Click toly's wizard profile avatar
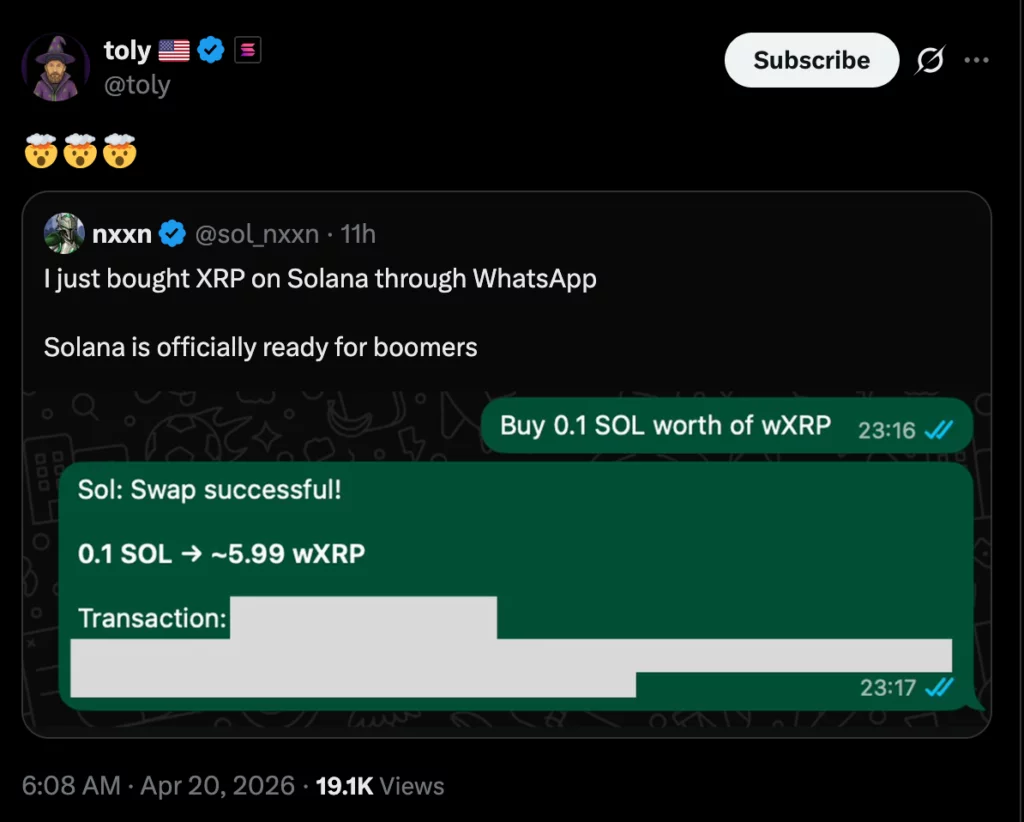The image size is (1024, 822). point(56,66)
